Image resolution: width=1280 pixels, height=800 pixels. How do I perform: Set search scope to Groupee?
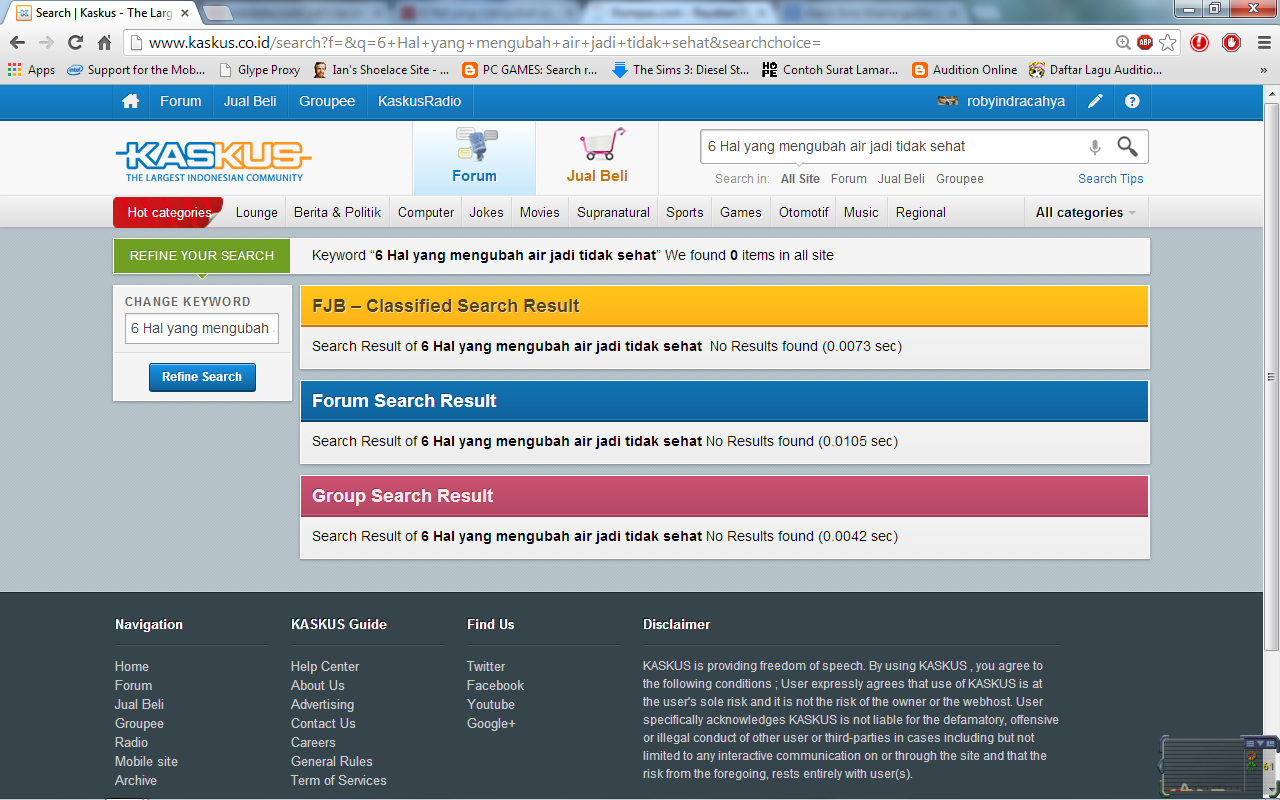point(960,179)
